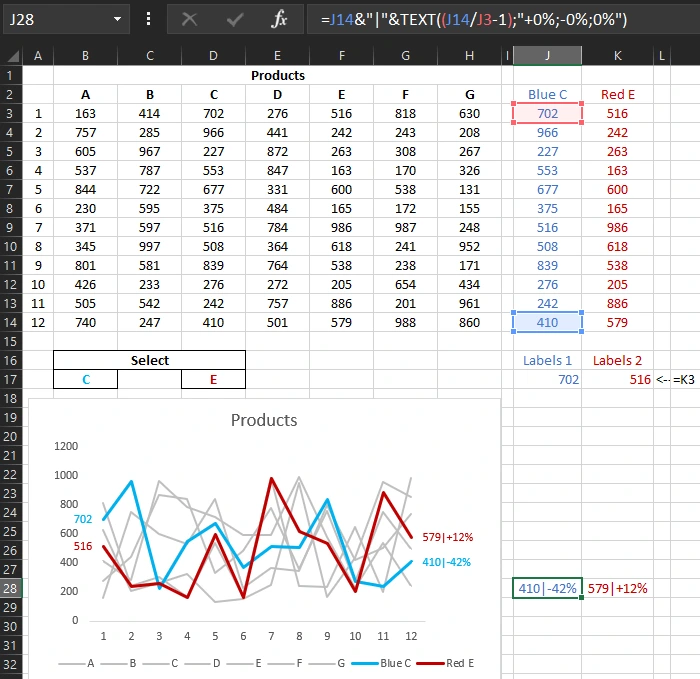Select product header A in cell B2
The image size is (700, 679).
coord(85,95)
